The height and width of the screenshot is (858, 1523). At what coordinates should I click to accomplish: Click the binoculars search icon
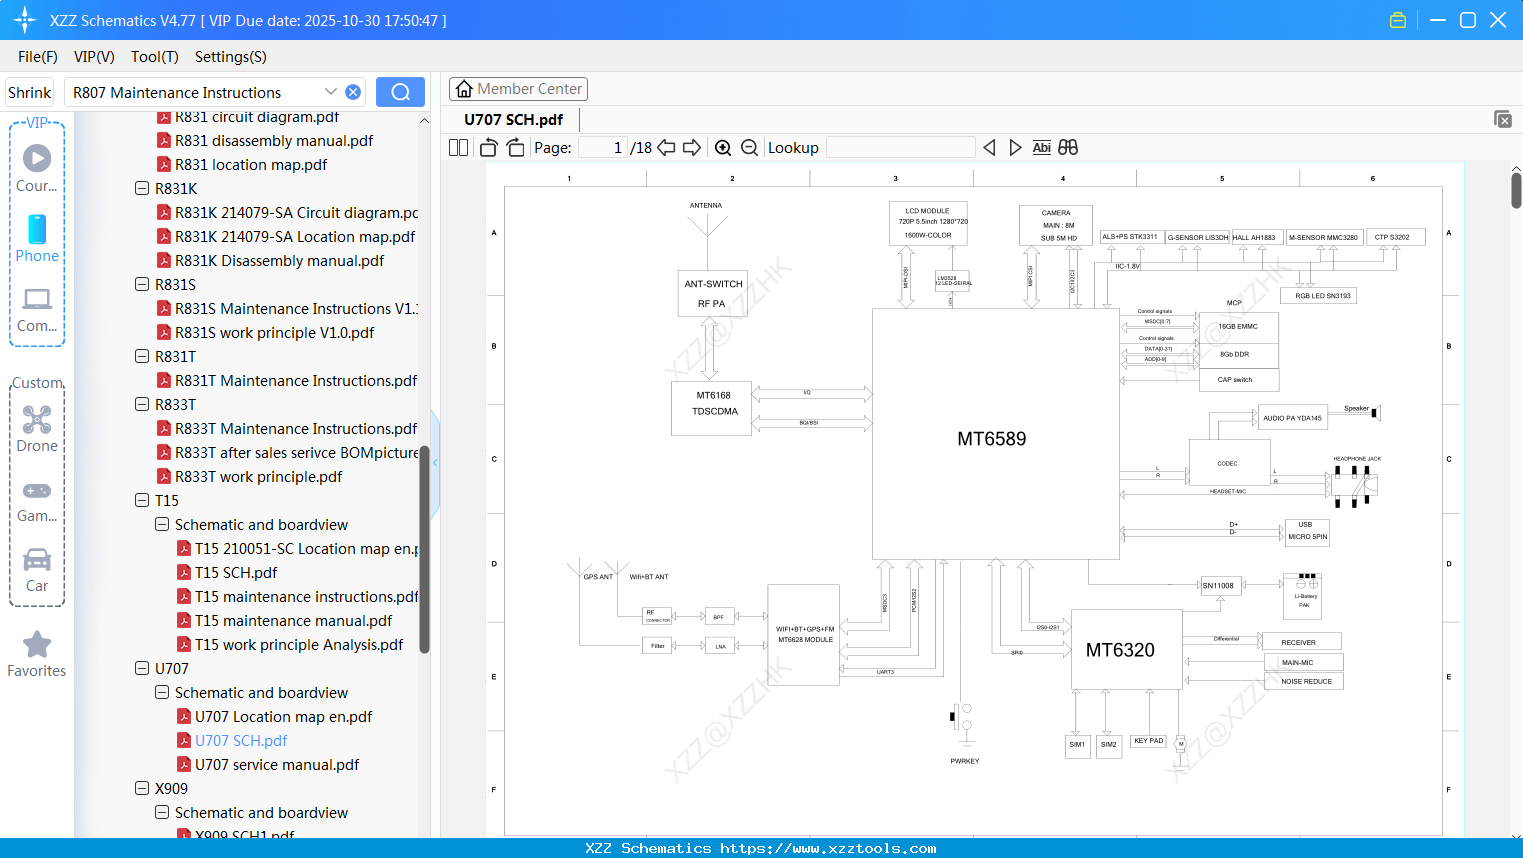click(x=1068, y=148)
